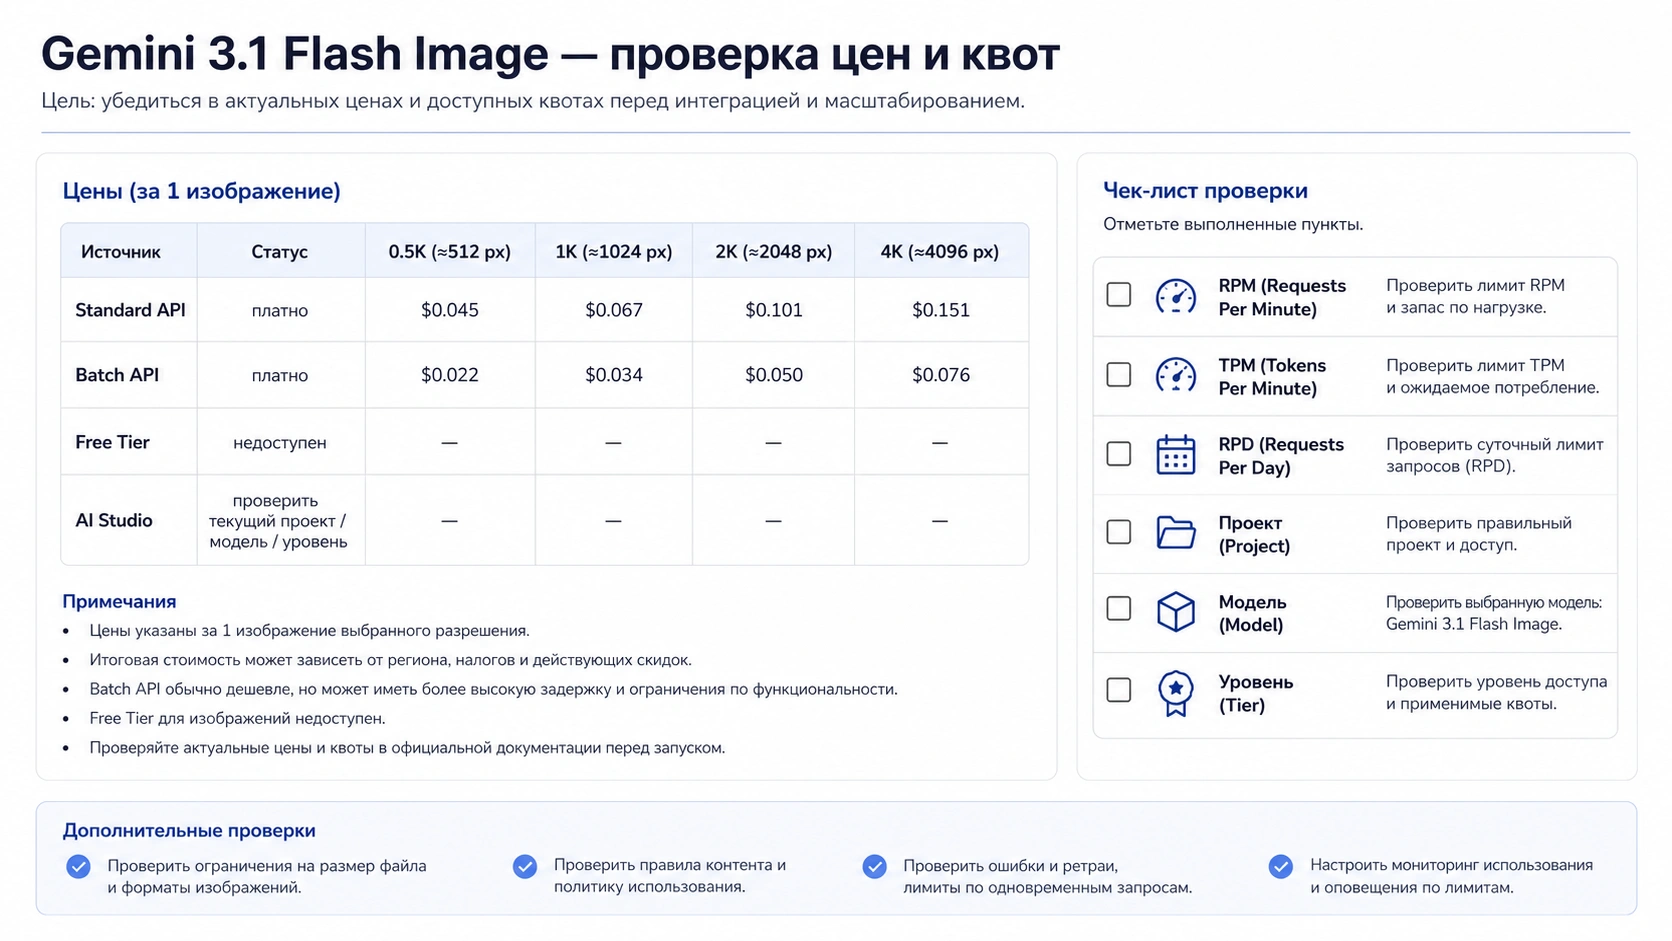The width and height of the screenshot is (1672, 941).
Task: Select the Standard API row label
Action: point(130,310)
